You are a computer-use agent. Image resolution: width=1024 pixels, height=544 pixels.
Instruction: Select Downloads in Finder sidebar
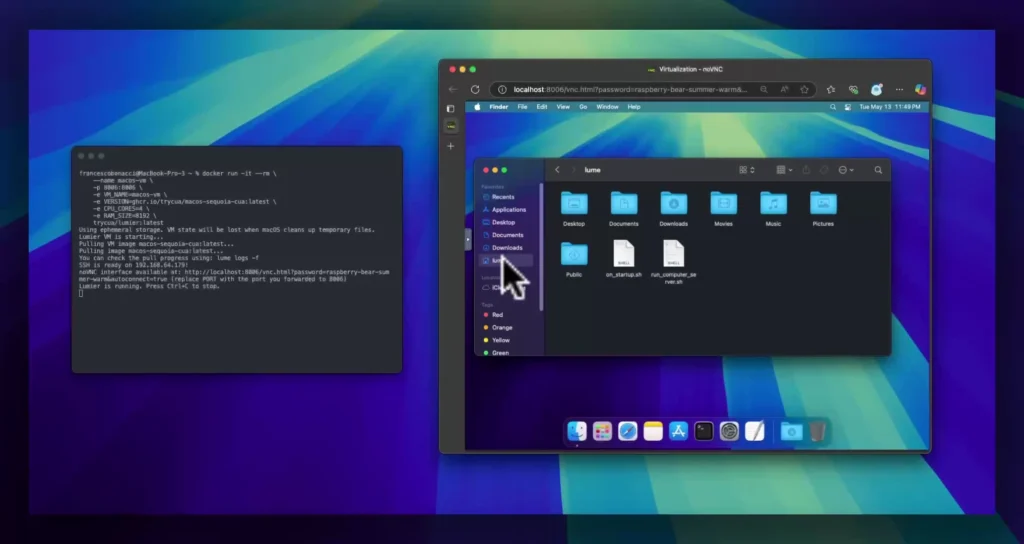[x=507, y=248]
